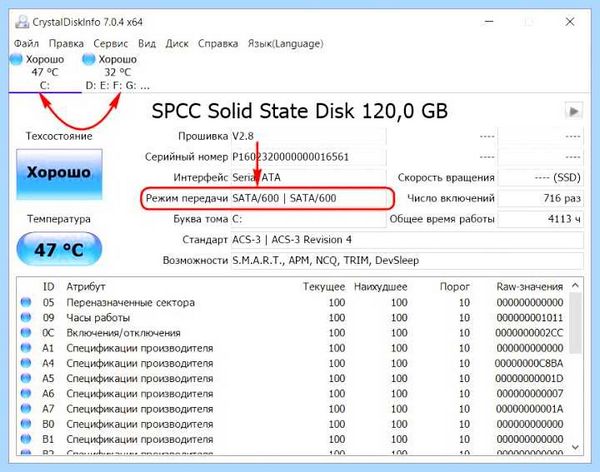The image size is (600, 472).
Task: Select the D: E: F: G: disk tab
Action: coord(117,72)
